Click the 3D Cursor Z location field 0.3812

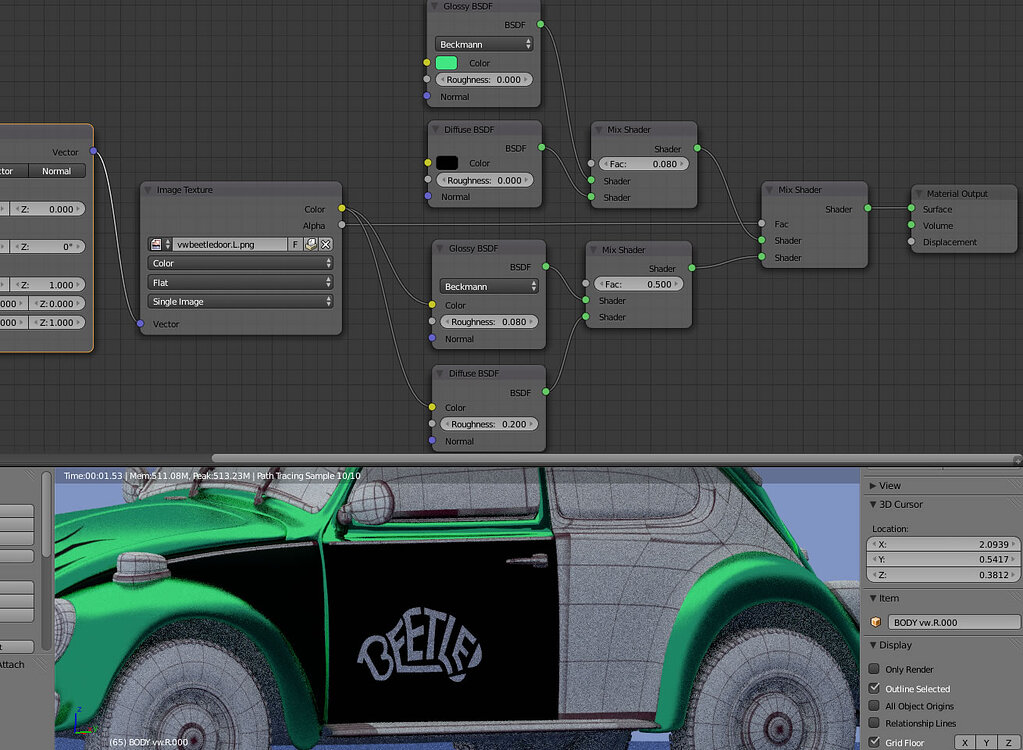943,575
